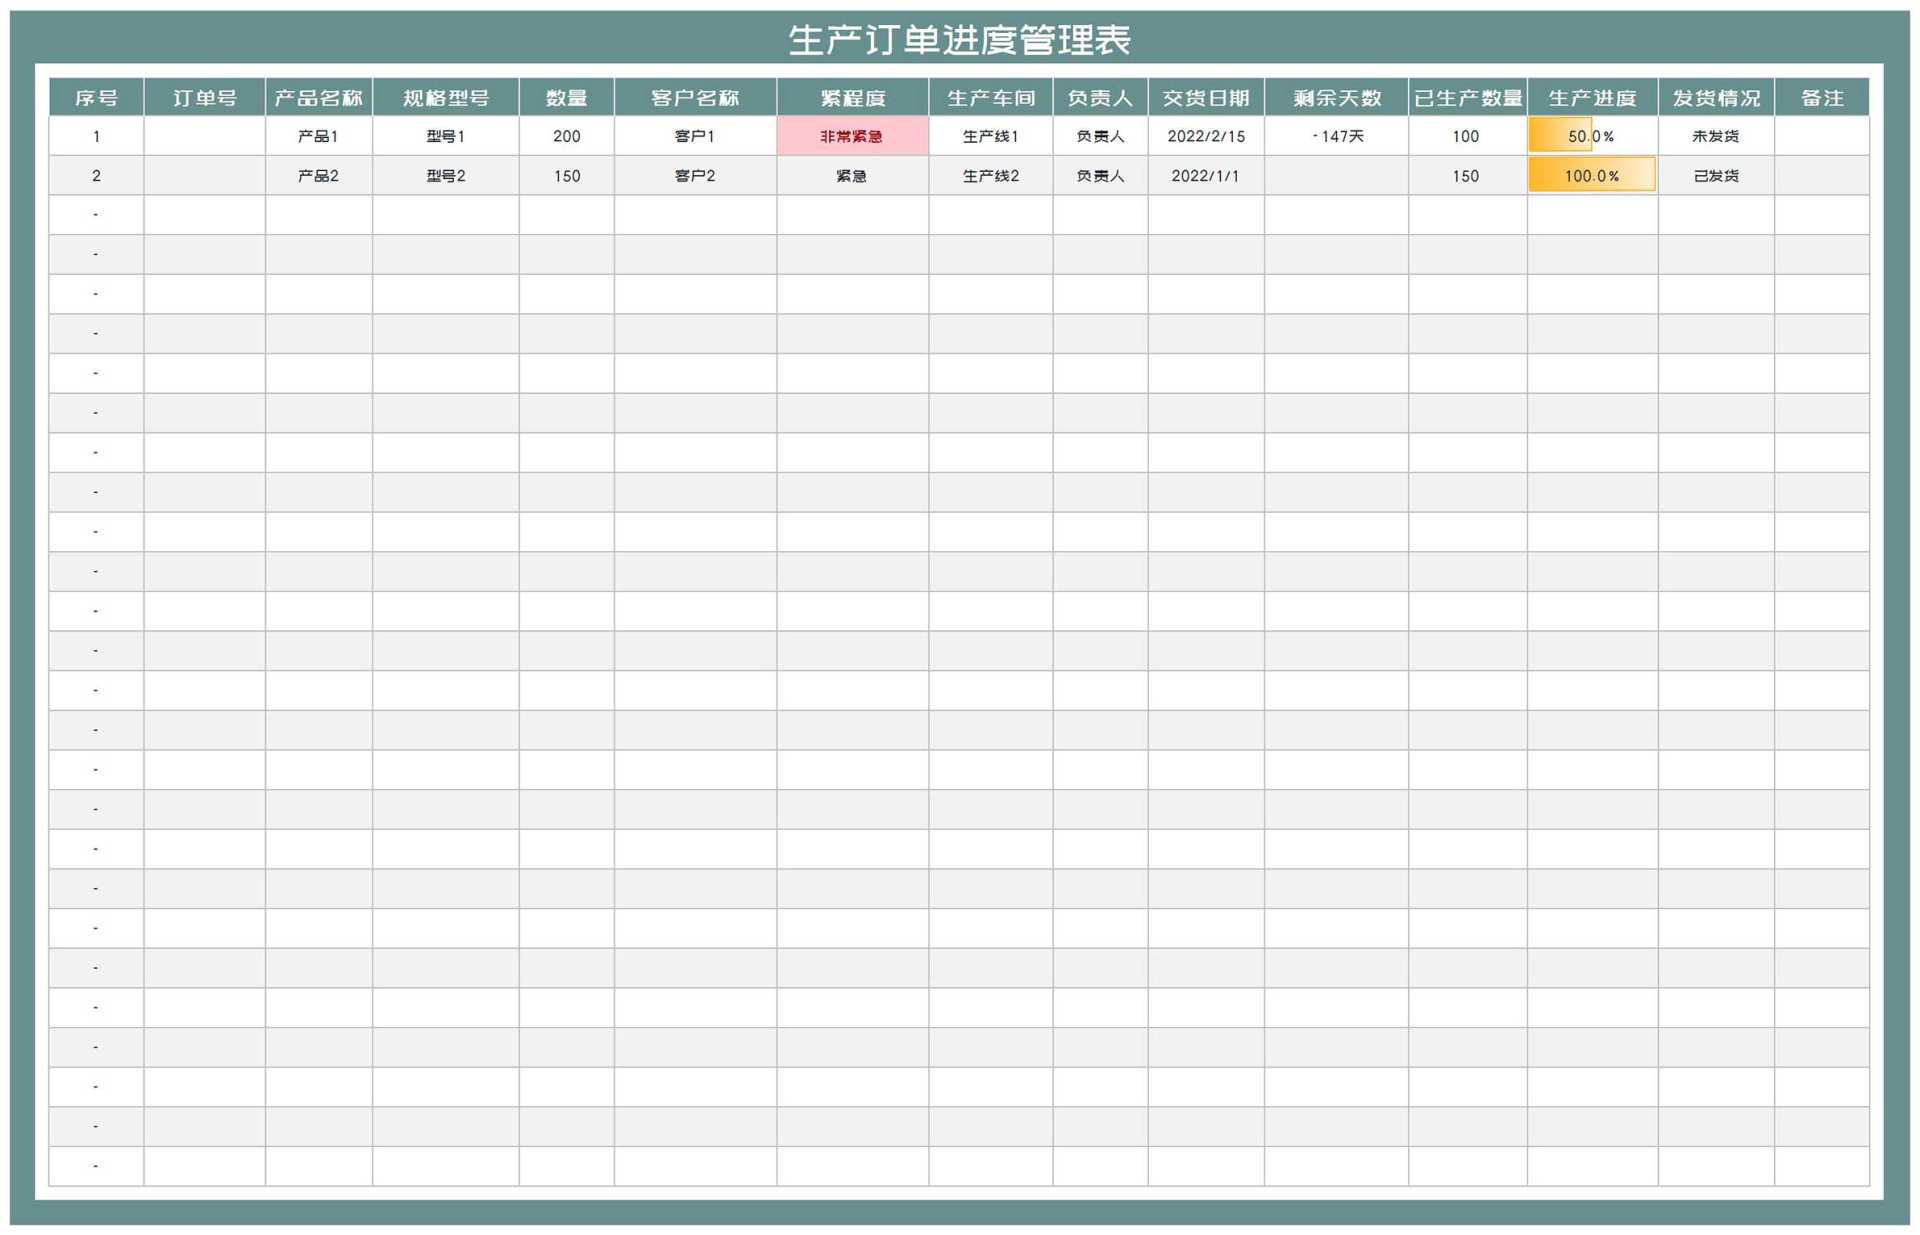Click the 数量 column header

[x=567, y=98]
